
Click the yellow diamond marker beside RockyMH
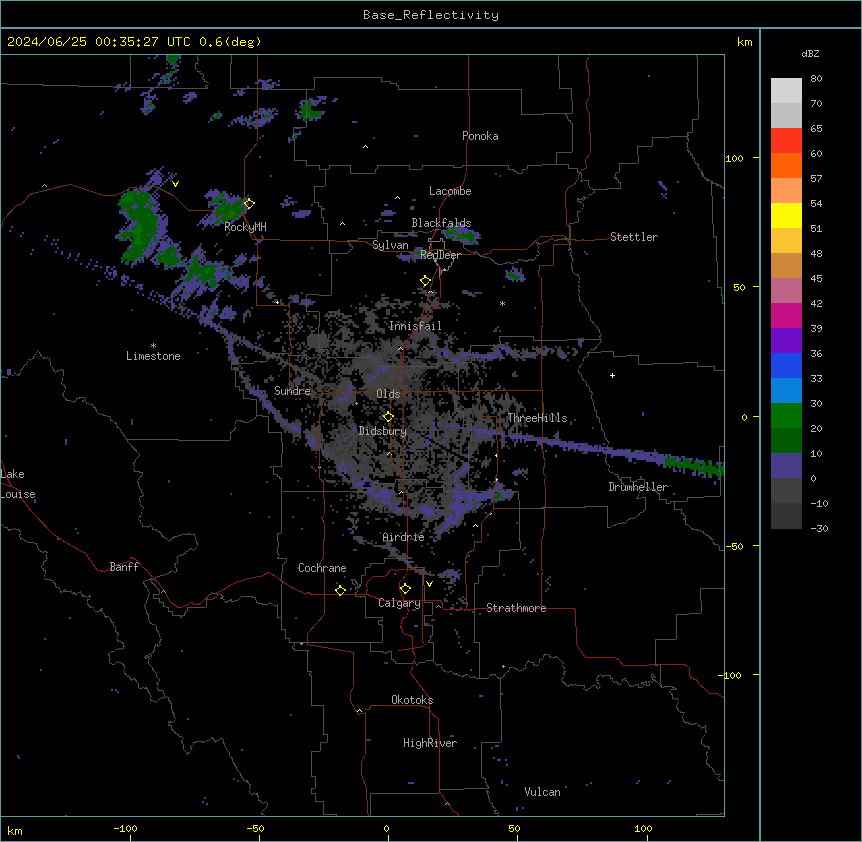coord(249,204)
